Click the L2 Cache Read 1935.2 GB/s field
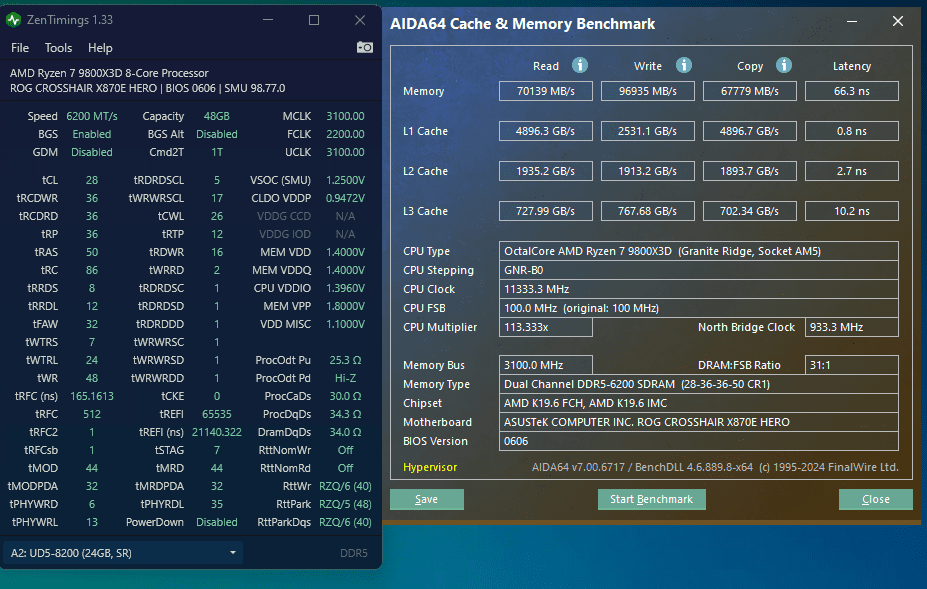The height and width of the screenshot is (589, 927). pos(546,171)
